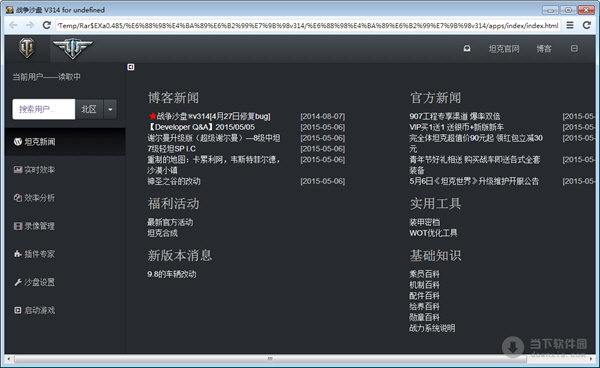
Task: Click the 勋章百科 link
Action: pos(425,317)
